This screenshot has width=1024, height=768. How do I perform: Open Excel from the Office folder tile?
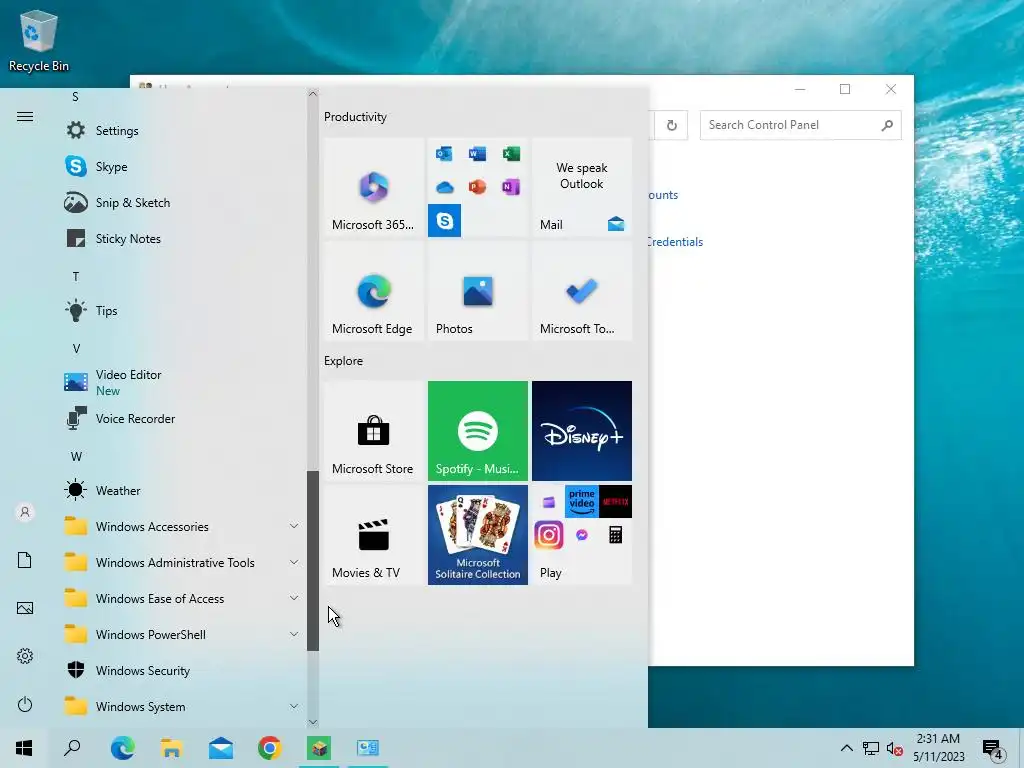pos(511,153)
